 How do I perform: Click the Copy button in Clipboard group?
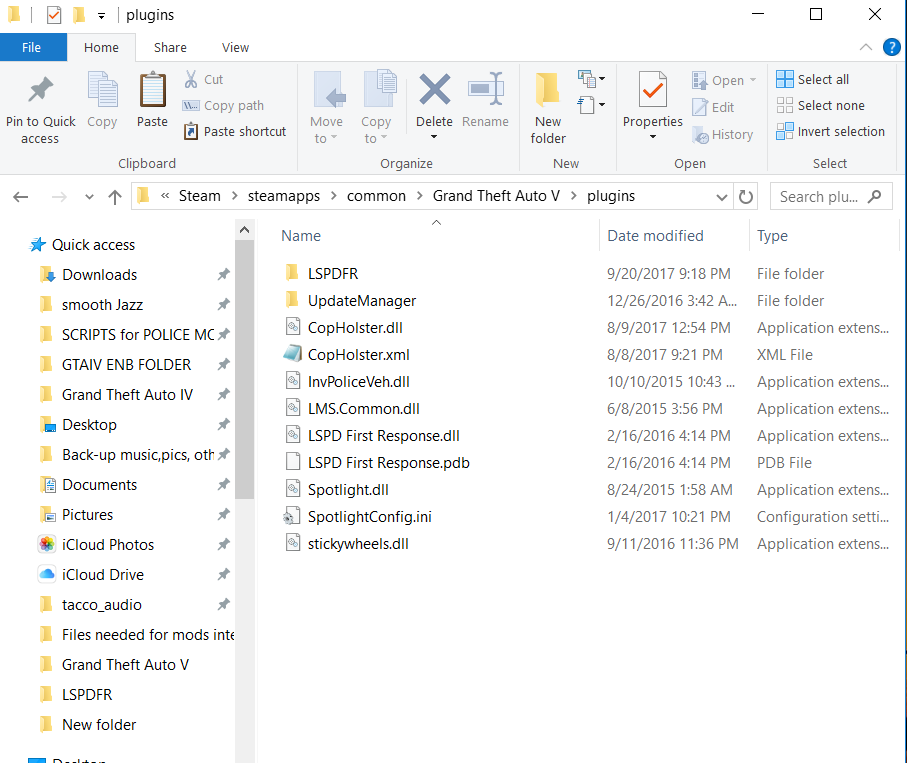[x=102, y=99]
